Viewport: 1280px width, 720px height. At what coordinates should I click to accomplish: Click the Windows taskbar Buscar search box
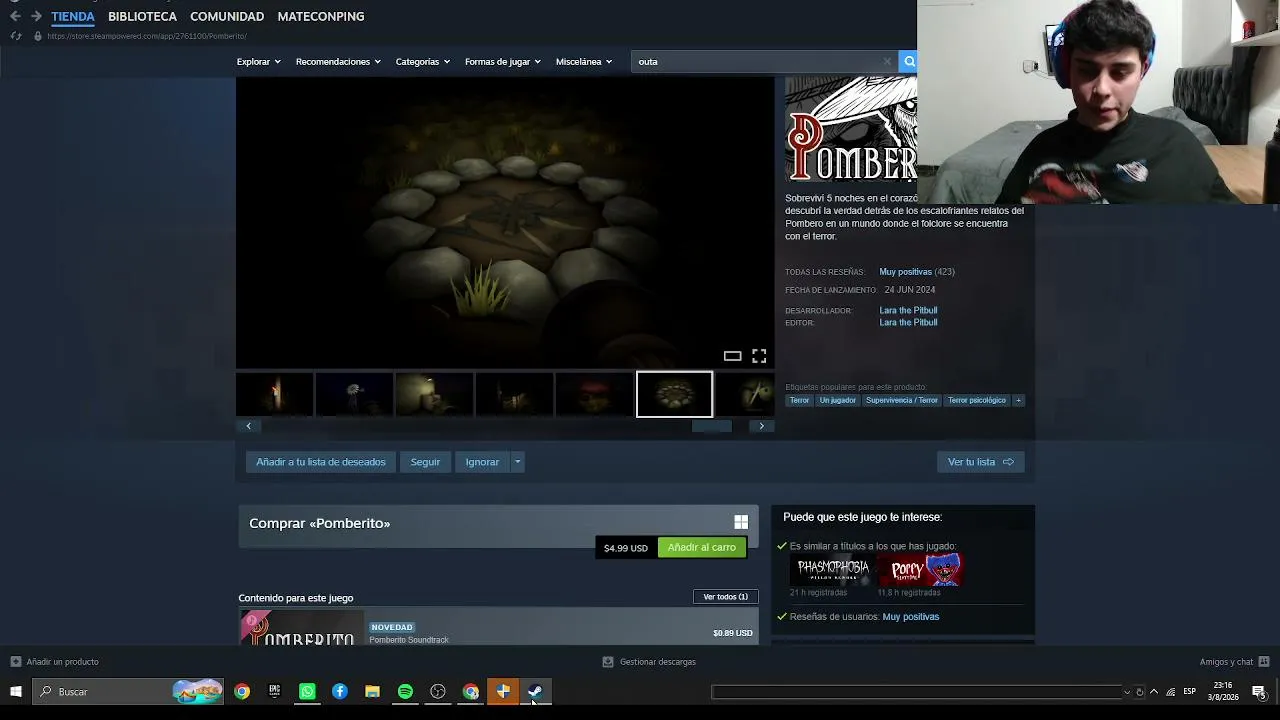127,692
